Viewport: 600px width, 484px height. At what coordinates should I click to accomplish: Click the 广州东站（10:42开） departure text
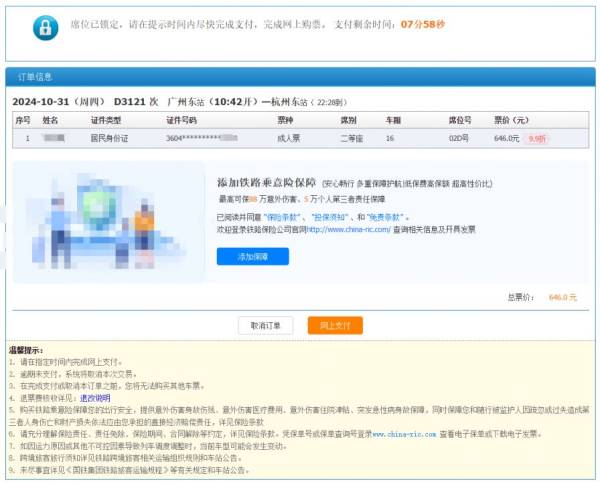coord(213,102)
